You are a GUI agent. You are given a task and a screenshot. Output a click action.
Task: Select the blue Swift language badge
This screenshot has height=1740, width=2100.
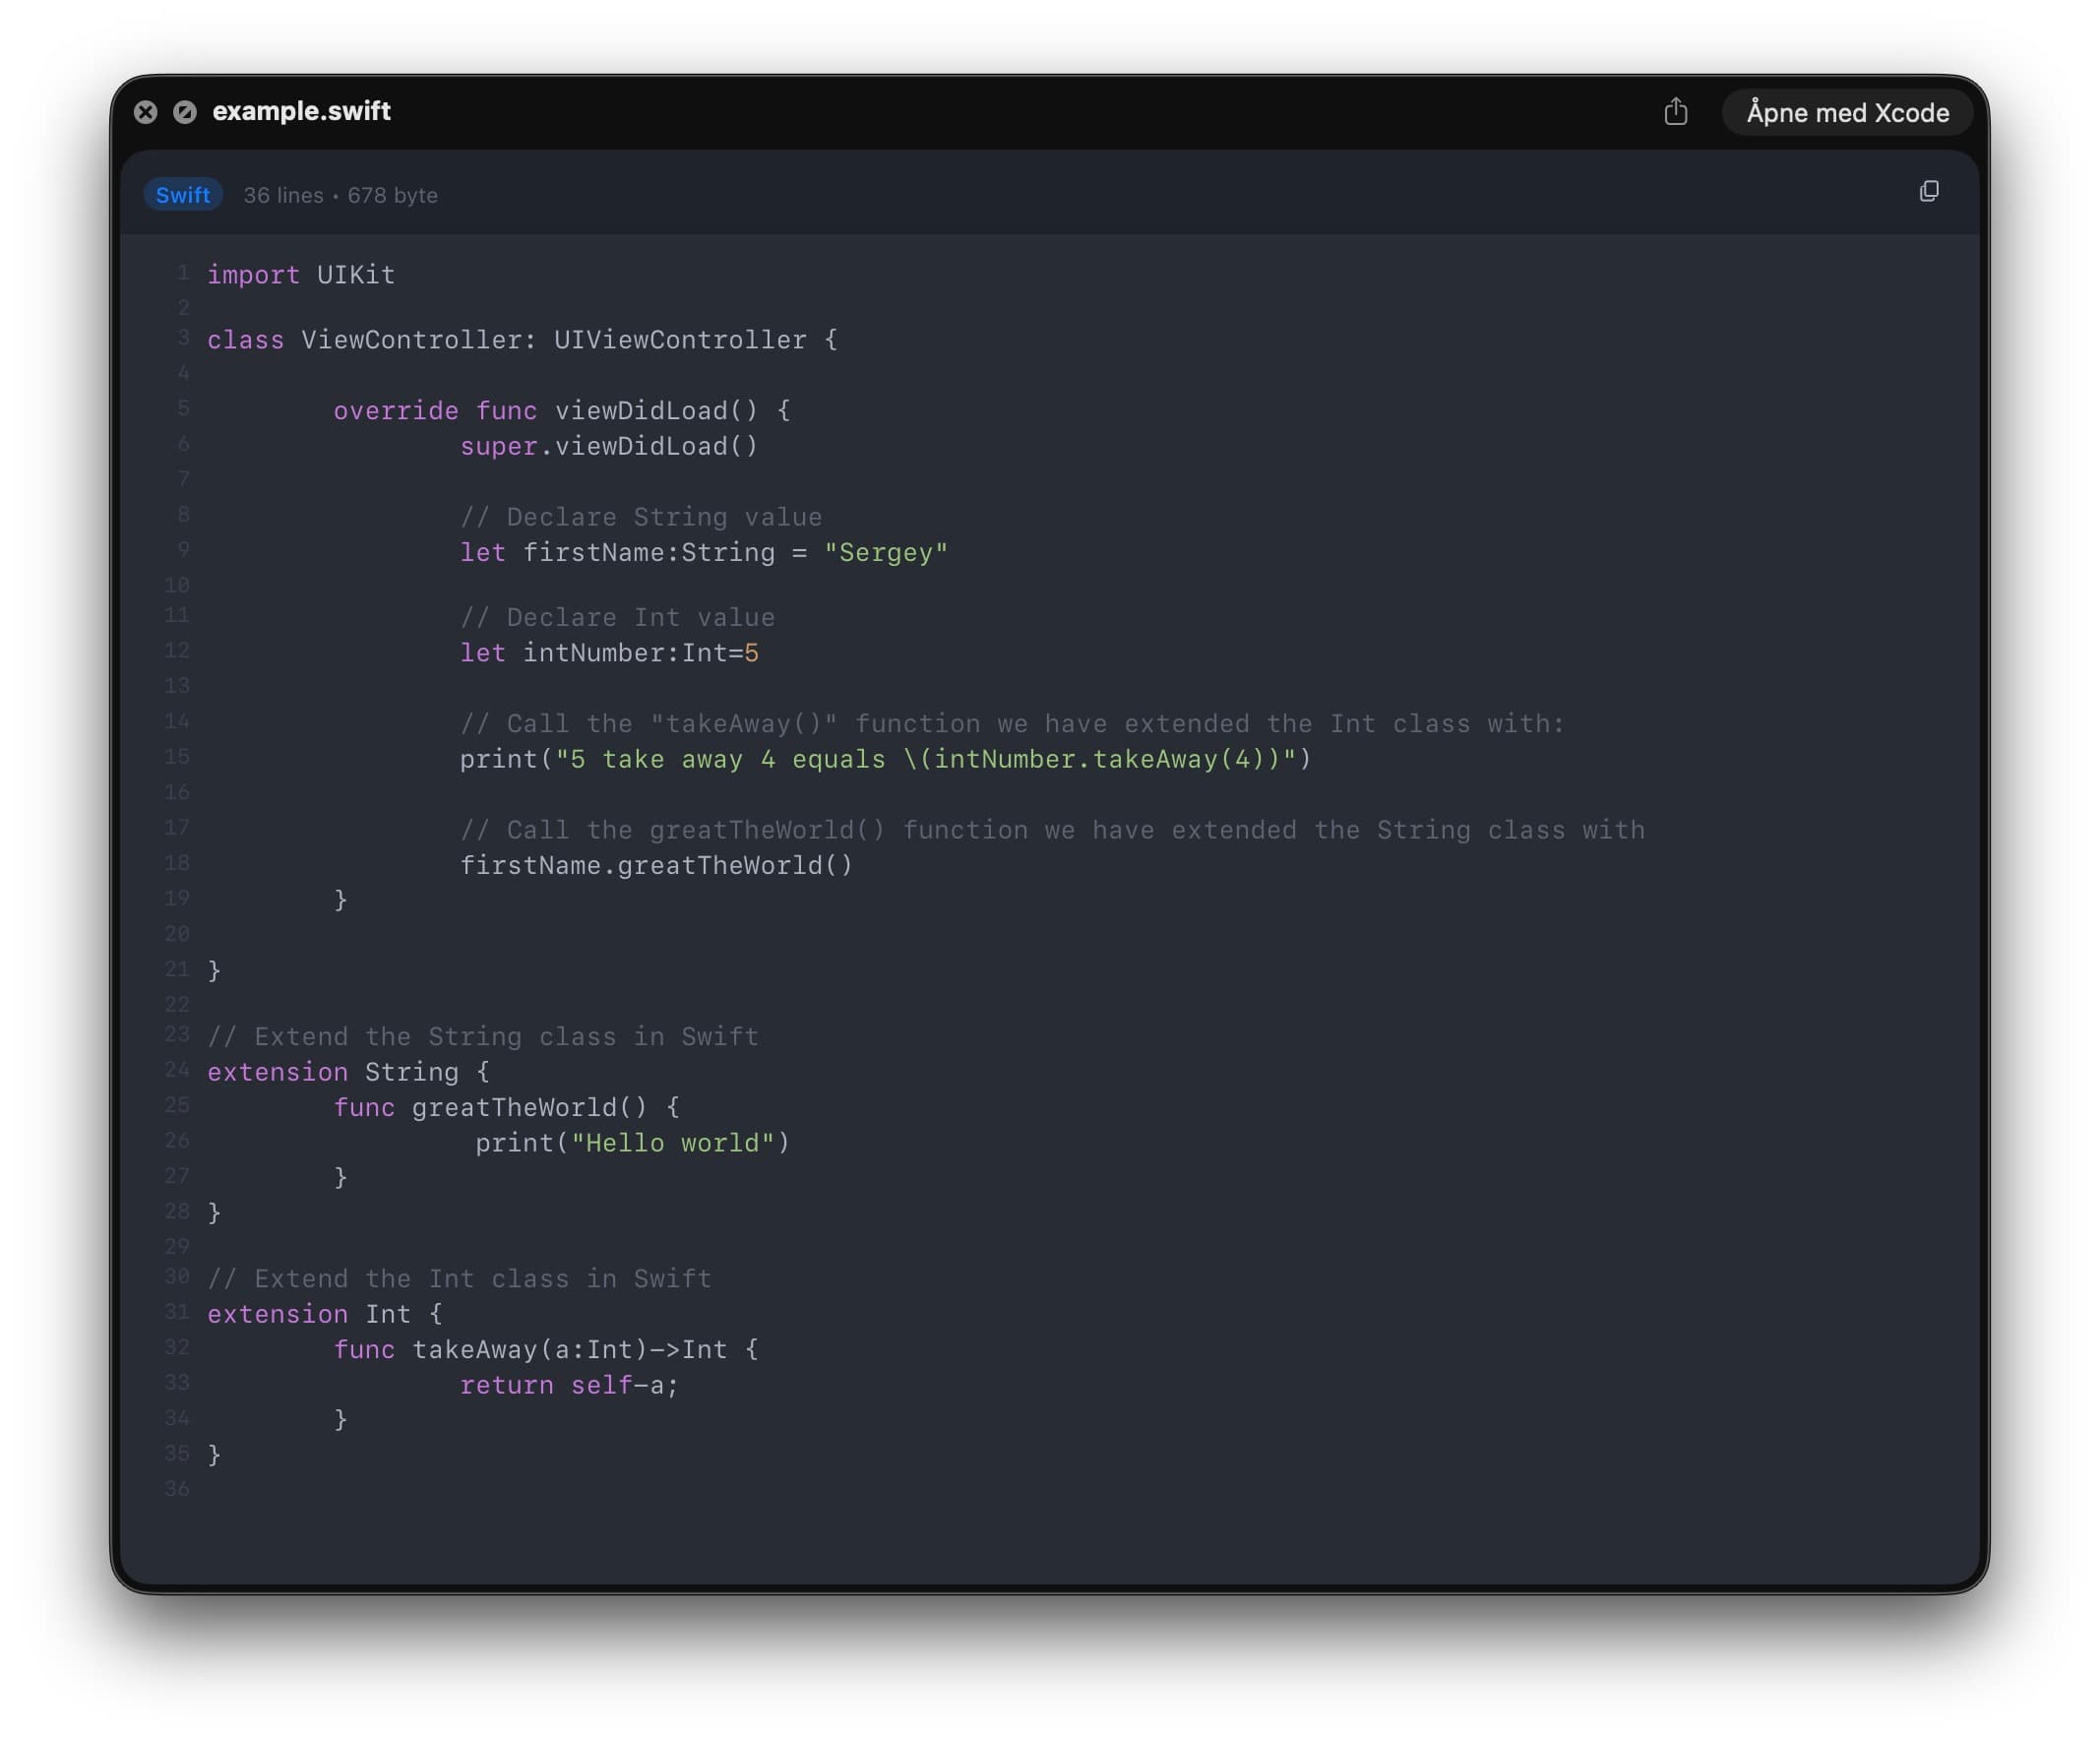(x=183, y=194)
